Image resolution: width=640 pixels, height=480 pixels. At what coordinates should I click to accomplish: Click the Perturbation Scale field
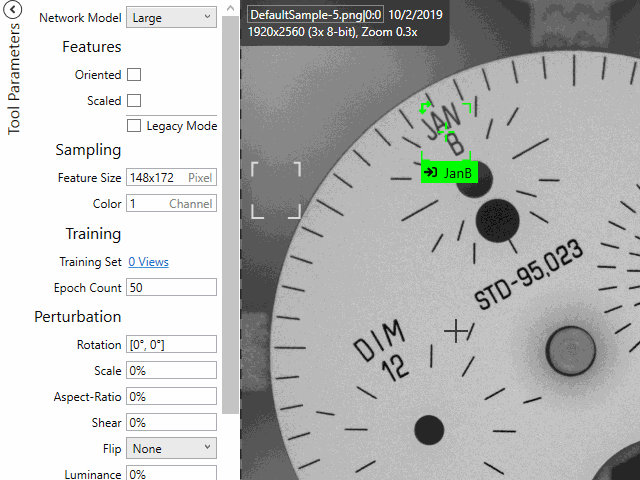click(171, 371)
